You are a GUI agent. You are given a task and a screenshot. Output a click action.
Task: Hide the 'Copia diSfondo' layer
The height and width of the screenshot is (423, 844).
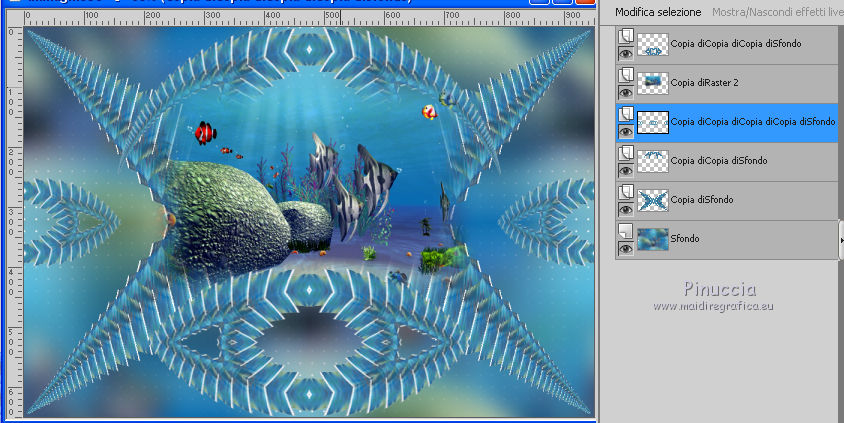[x=625, y=210]
